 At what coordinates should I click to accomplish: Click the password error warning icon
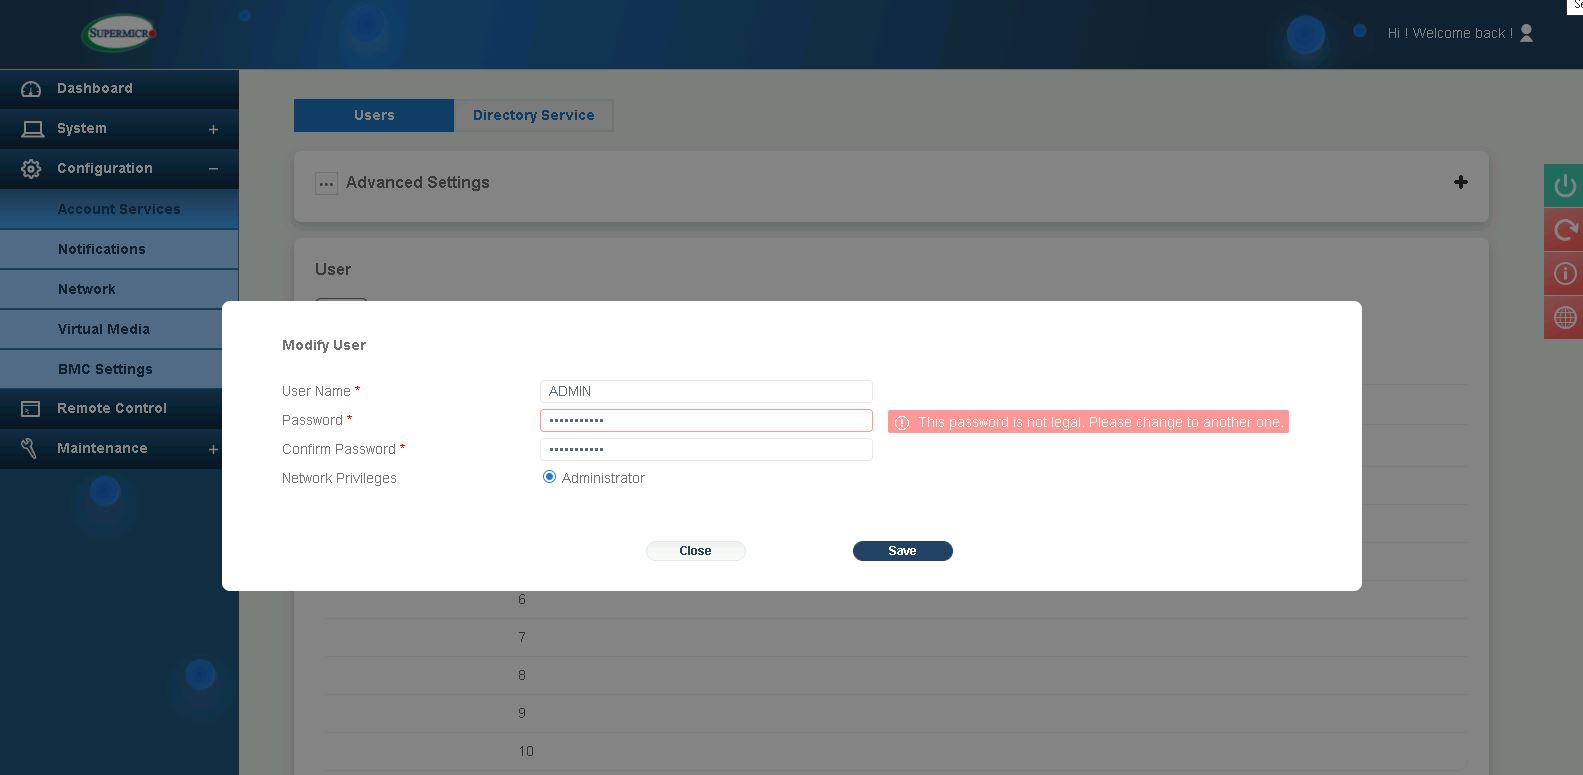tap(902, 423)
